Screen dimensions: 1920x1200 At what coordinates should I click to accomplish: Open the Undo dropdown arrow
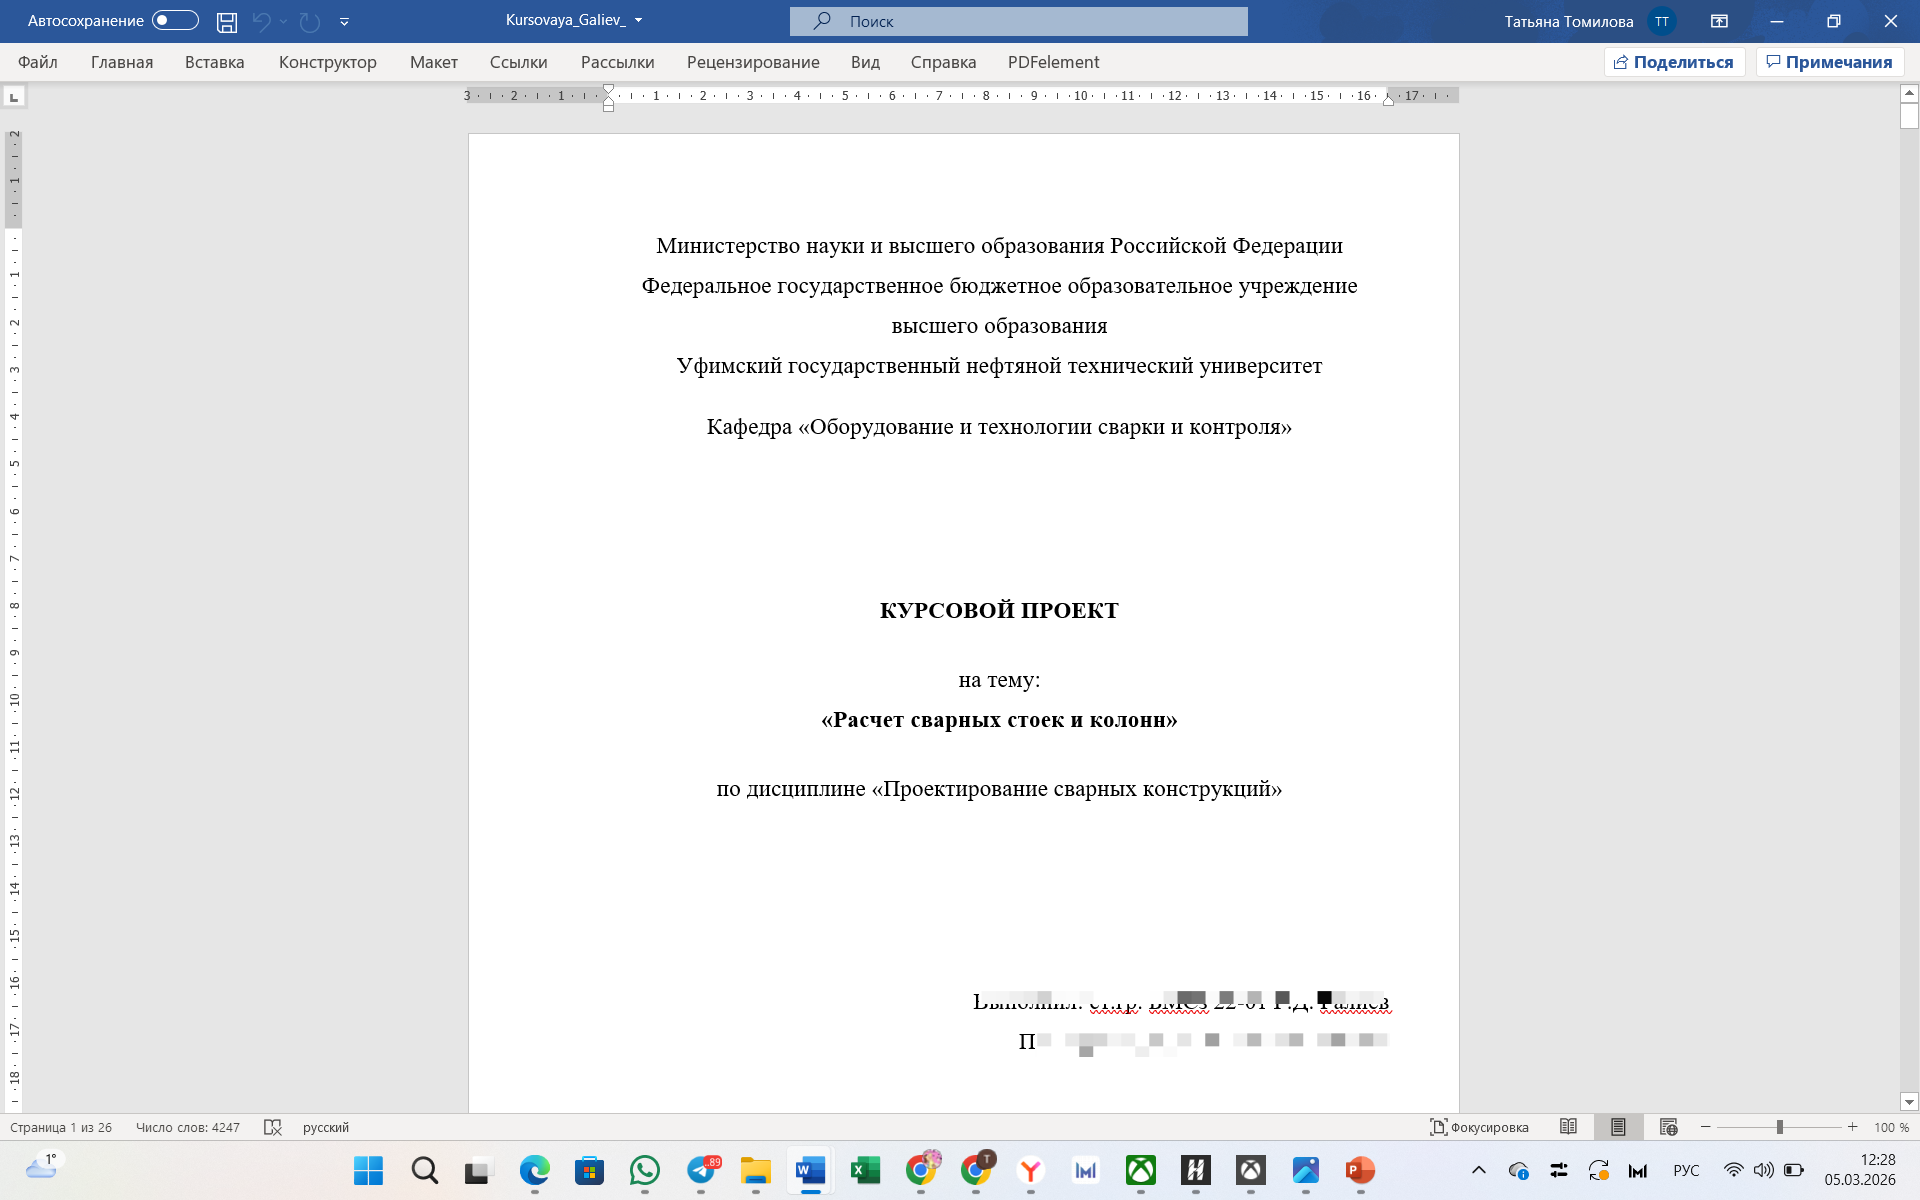283,22
